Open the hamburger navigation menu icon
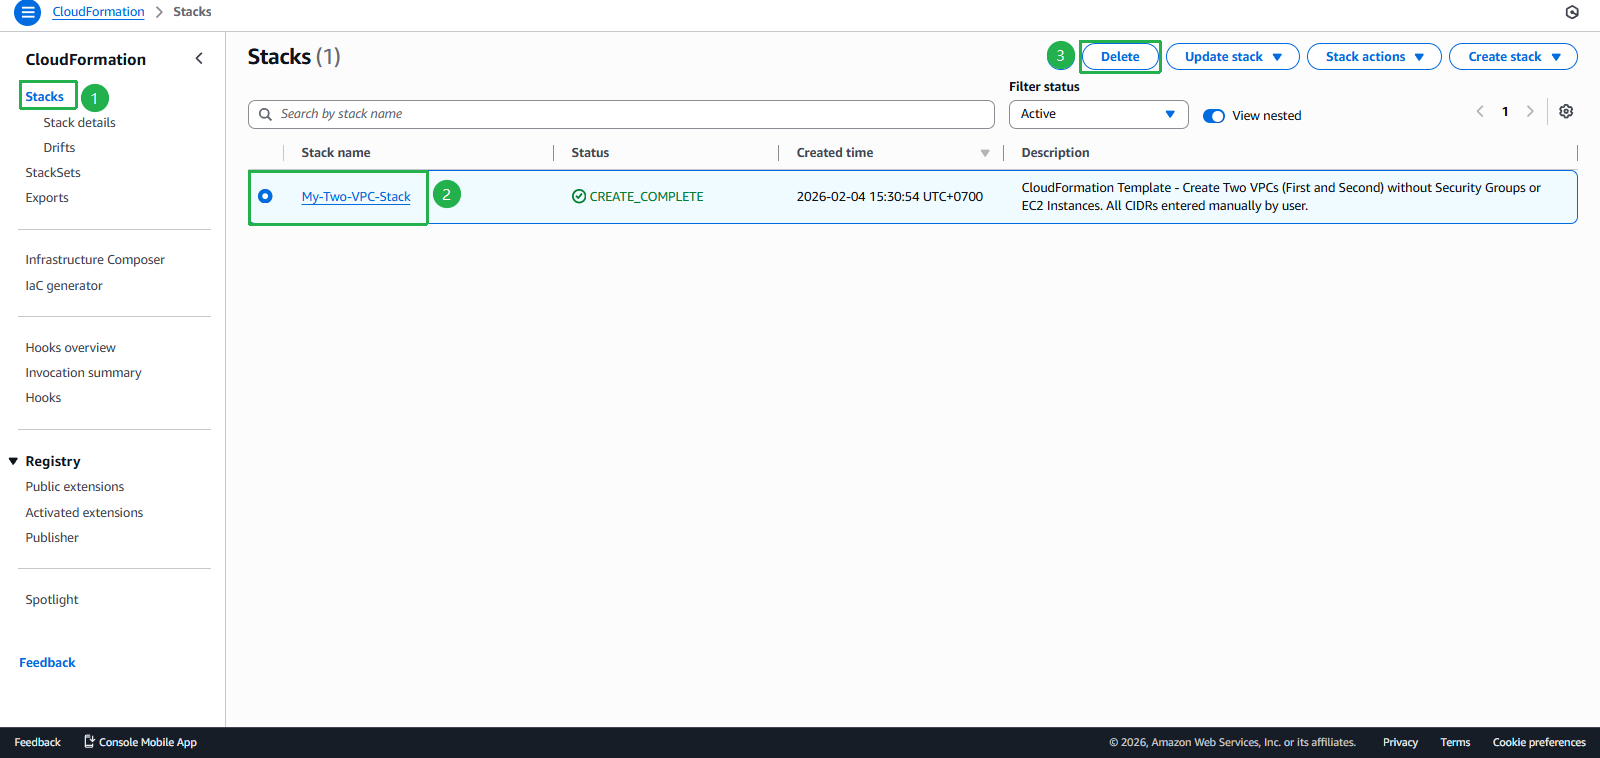 (x=28, y=13)
